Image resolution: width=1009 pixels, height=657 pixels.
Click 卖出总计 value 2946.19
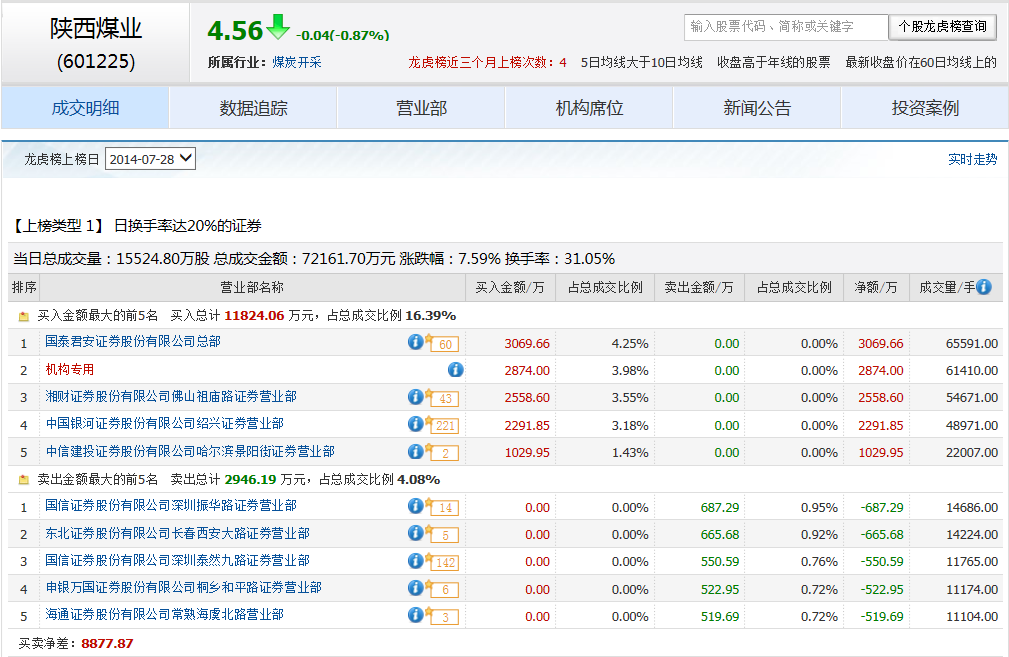pyautogui.click(x=251, y=480)
